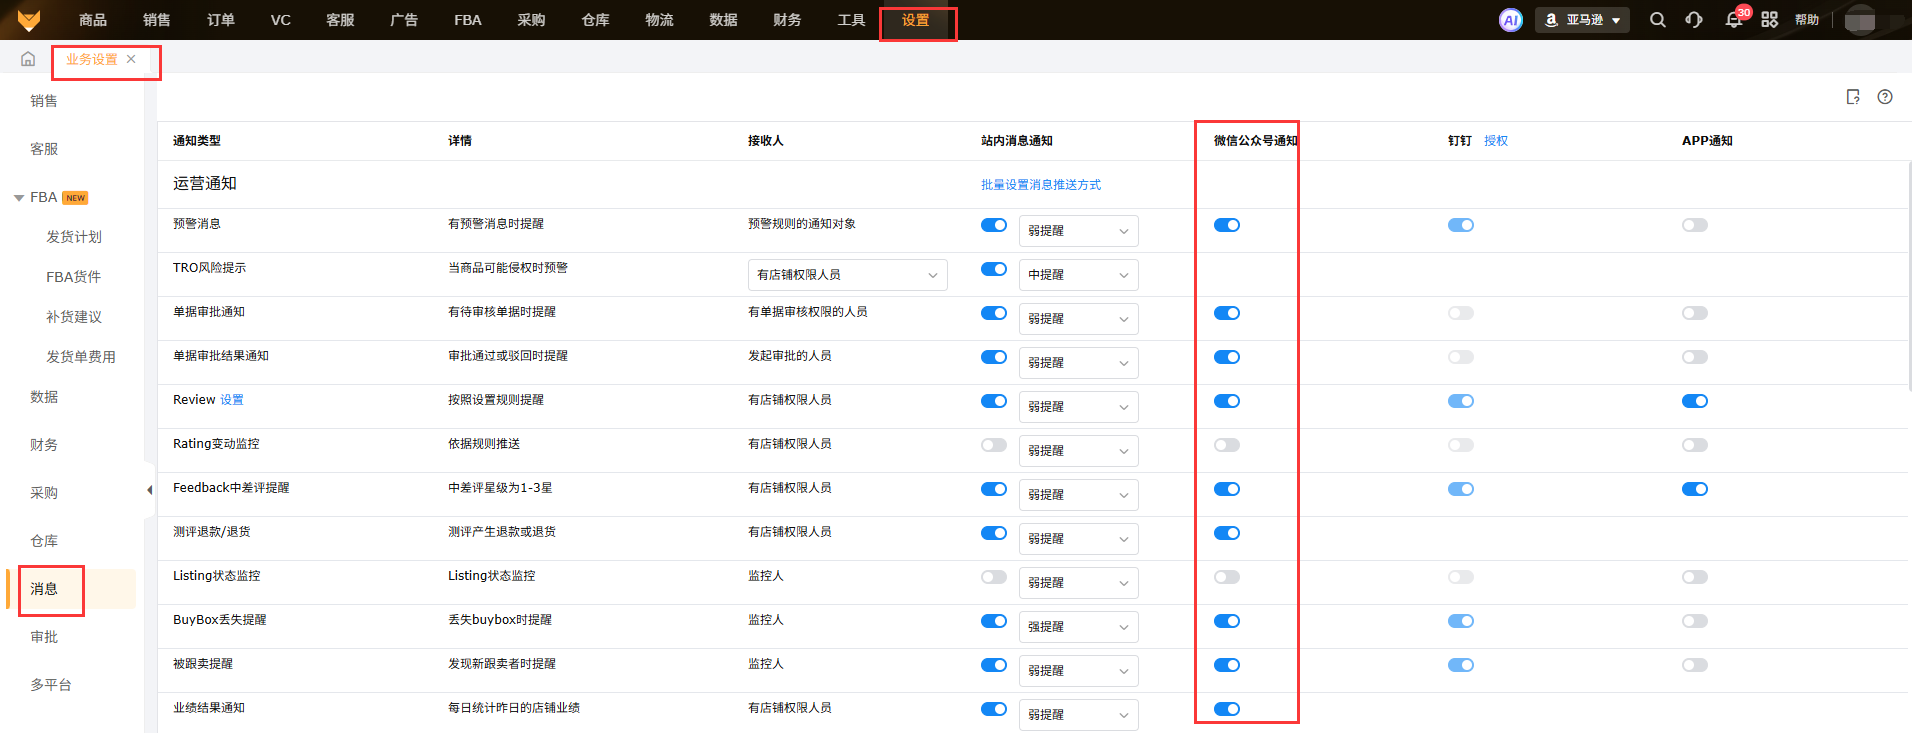1912x733 pixels.
Task: Click 批量设置消息推送方式 link
Action: click(x=1041, y=185)
